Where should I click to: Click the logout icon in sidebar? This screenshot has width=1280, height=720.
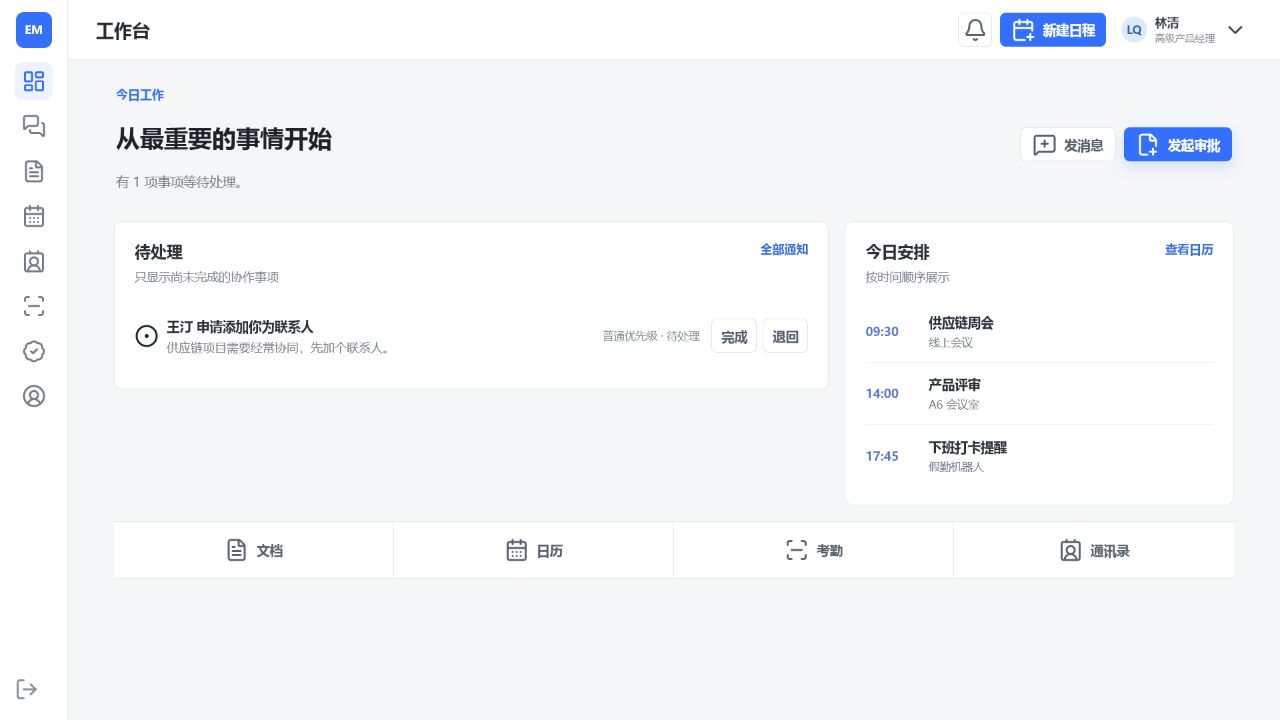click(27, 689)
